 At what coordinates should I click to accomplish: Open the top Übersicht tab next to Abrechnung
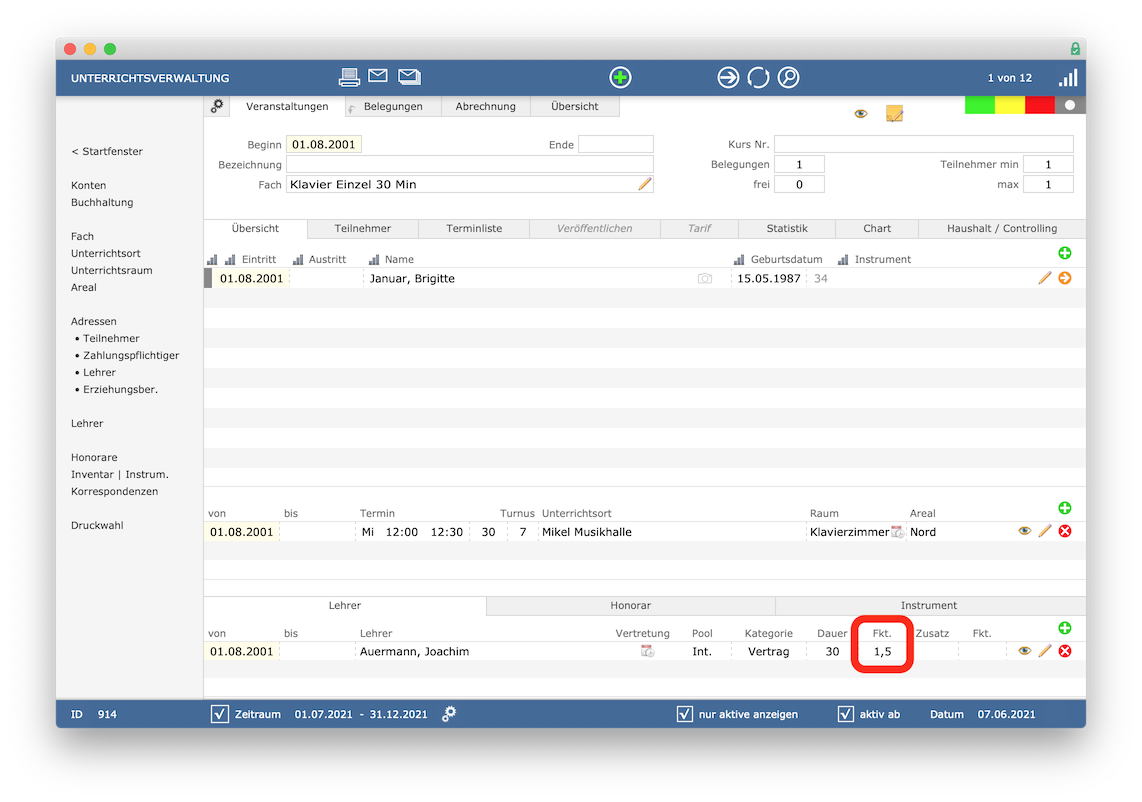(x=575, y=106)
